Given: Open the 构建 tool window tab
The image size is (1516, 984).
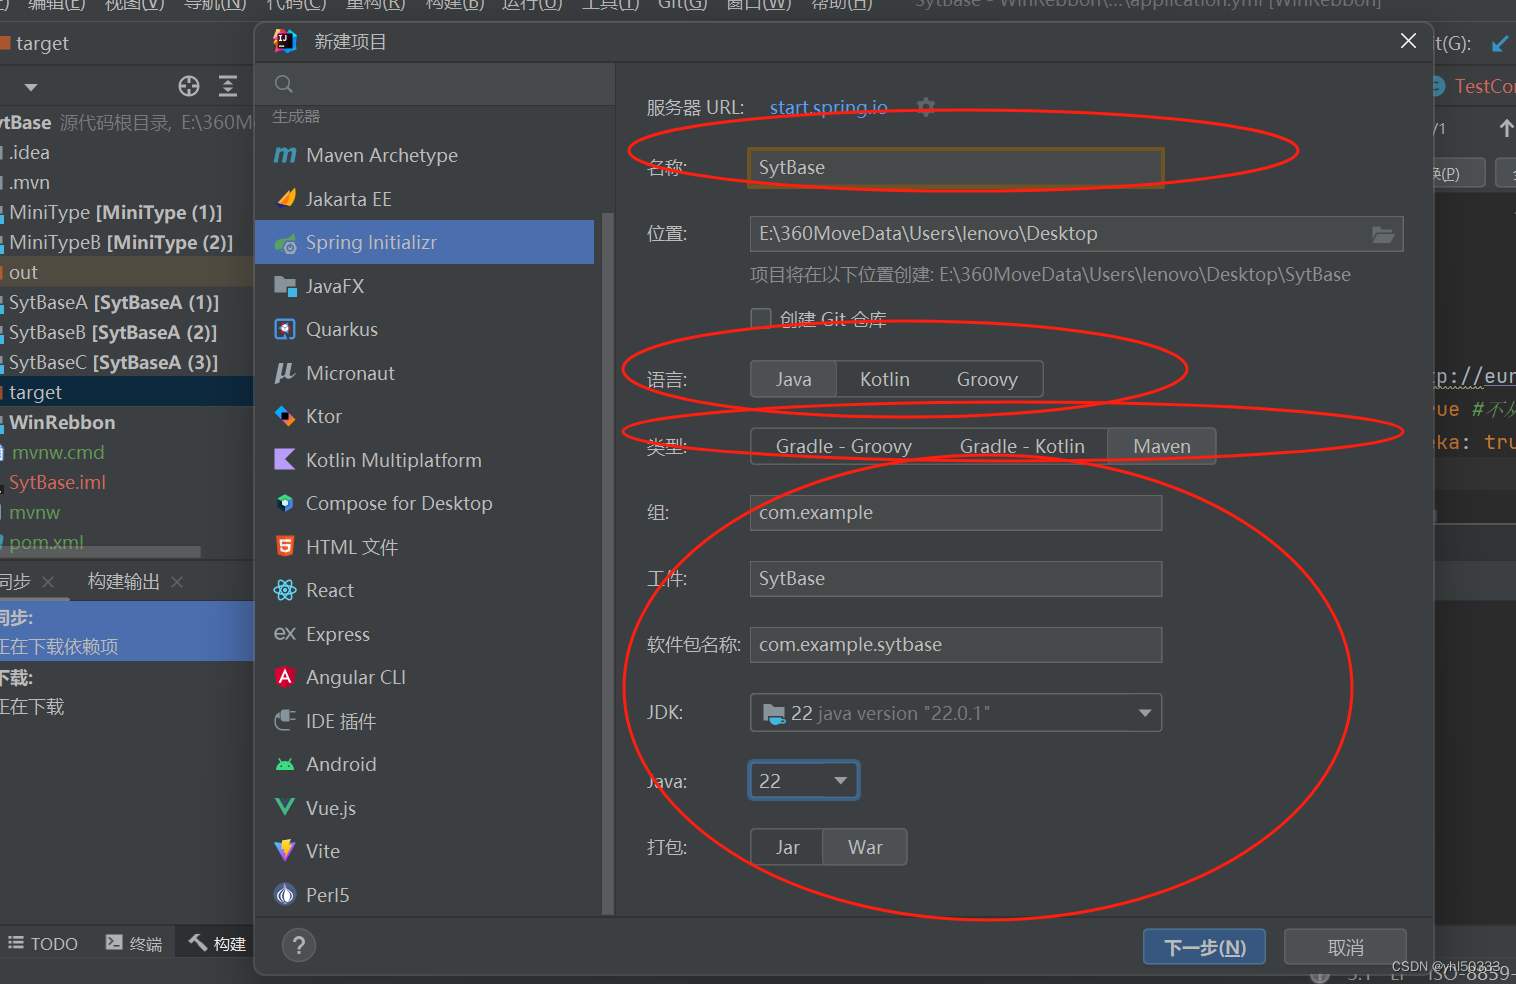Looking at the screenshot, I should click(x=217, y=943).
